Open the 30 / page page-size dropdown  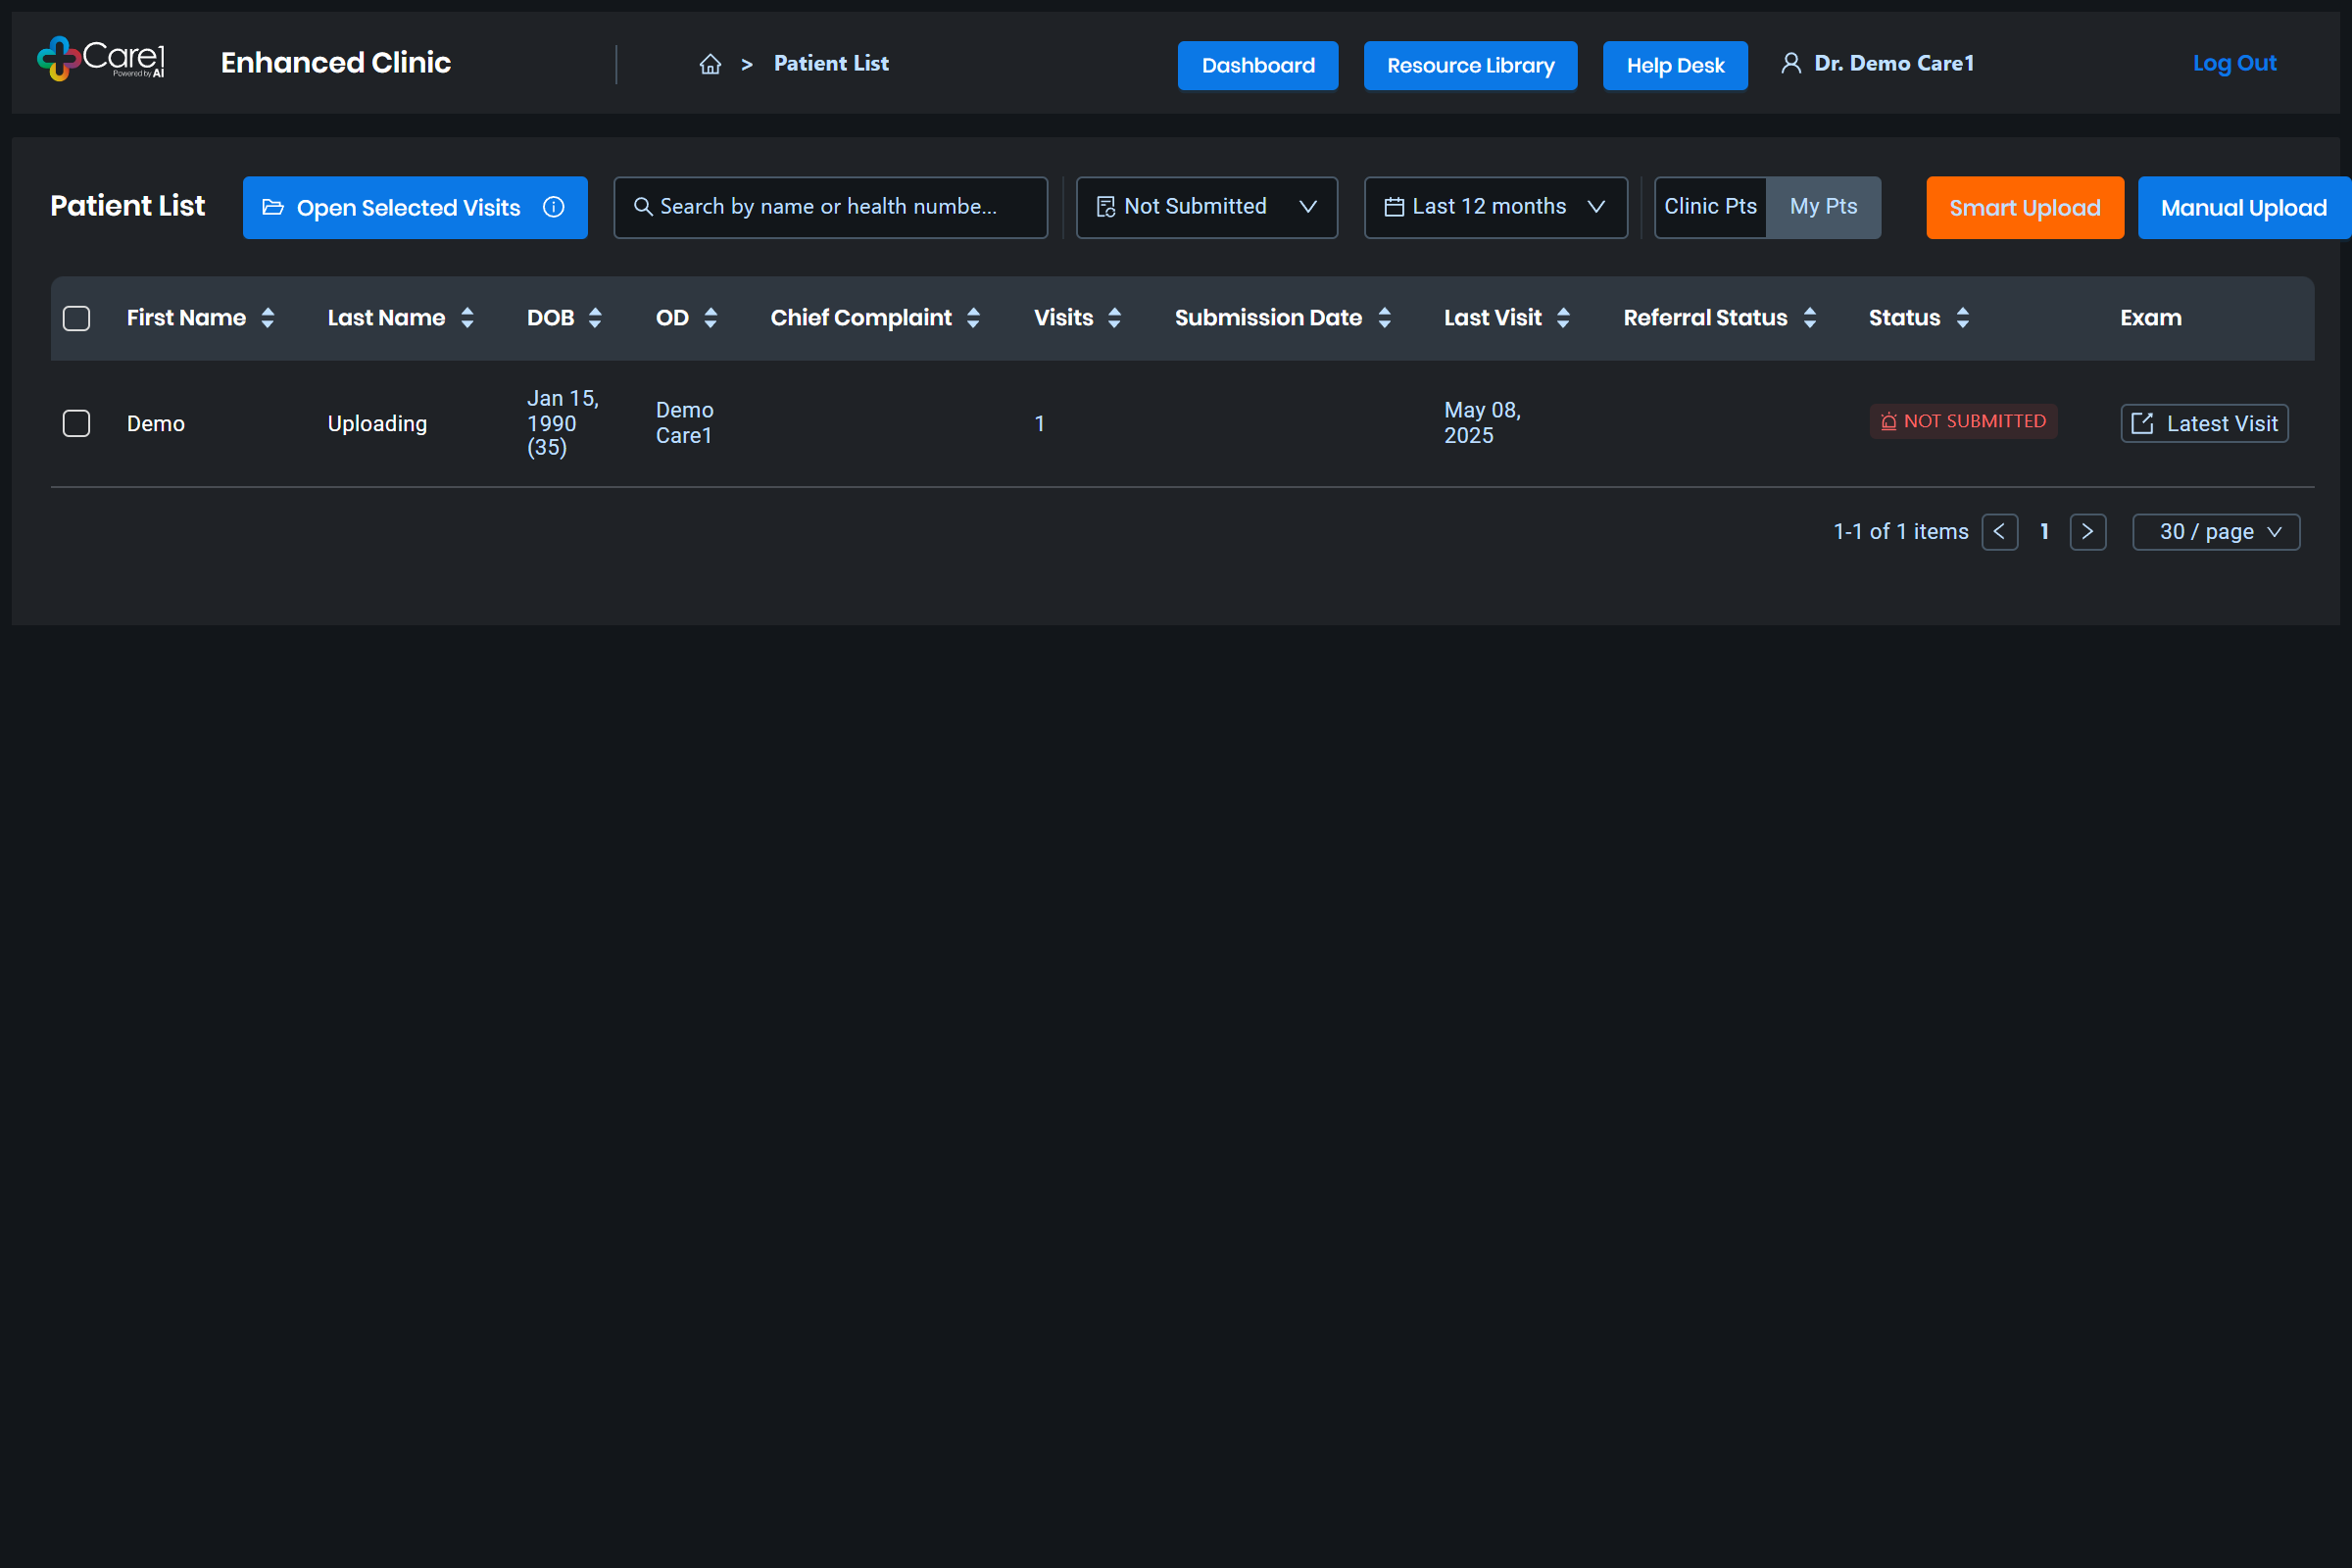coord(2216,531)
